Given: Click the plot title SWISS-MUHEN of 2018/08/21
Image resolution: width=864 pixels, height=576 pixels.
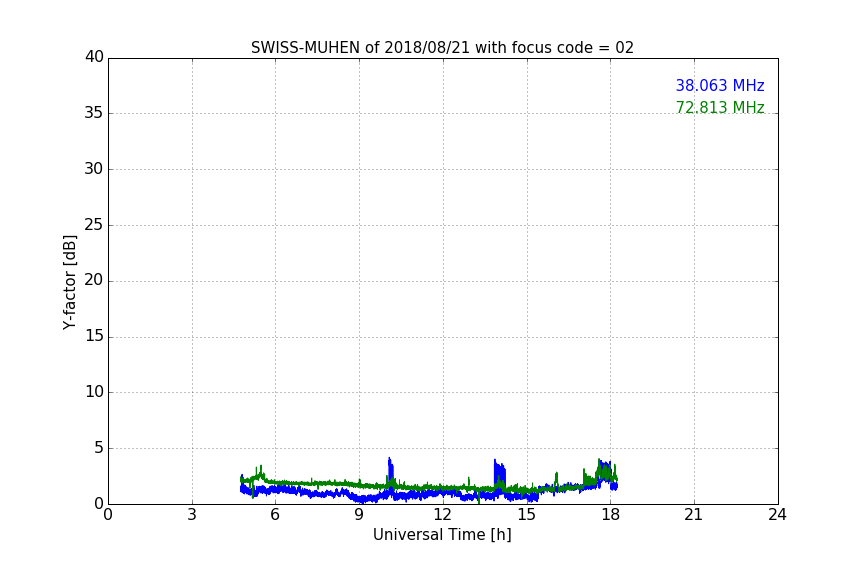Looking at the screenshot, I should 442,47.
